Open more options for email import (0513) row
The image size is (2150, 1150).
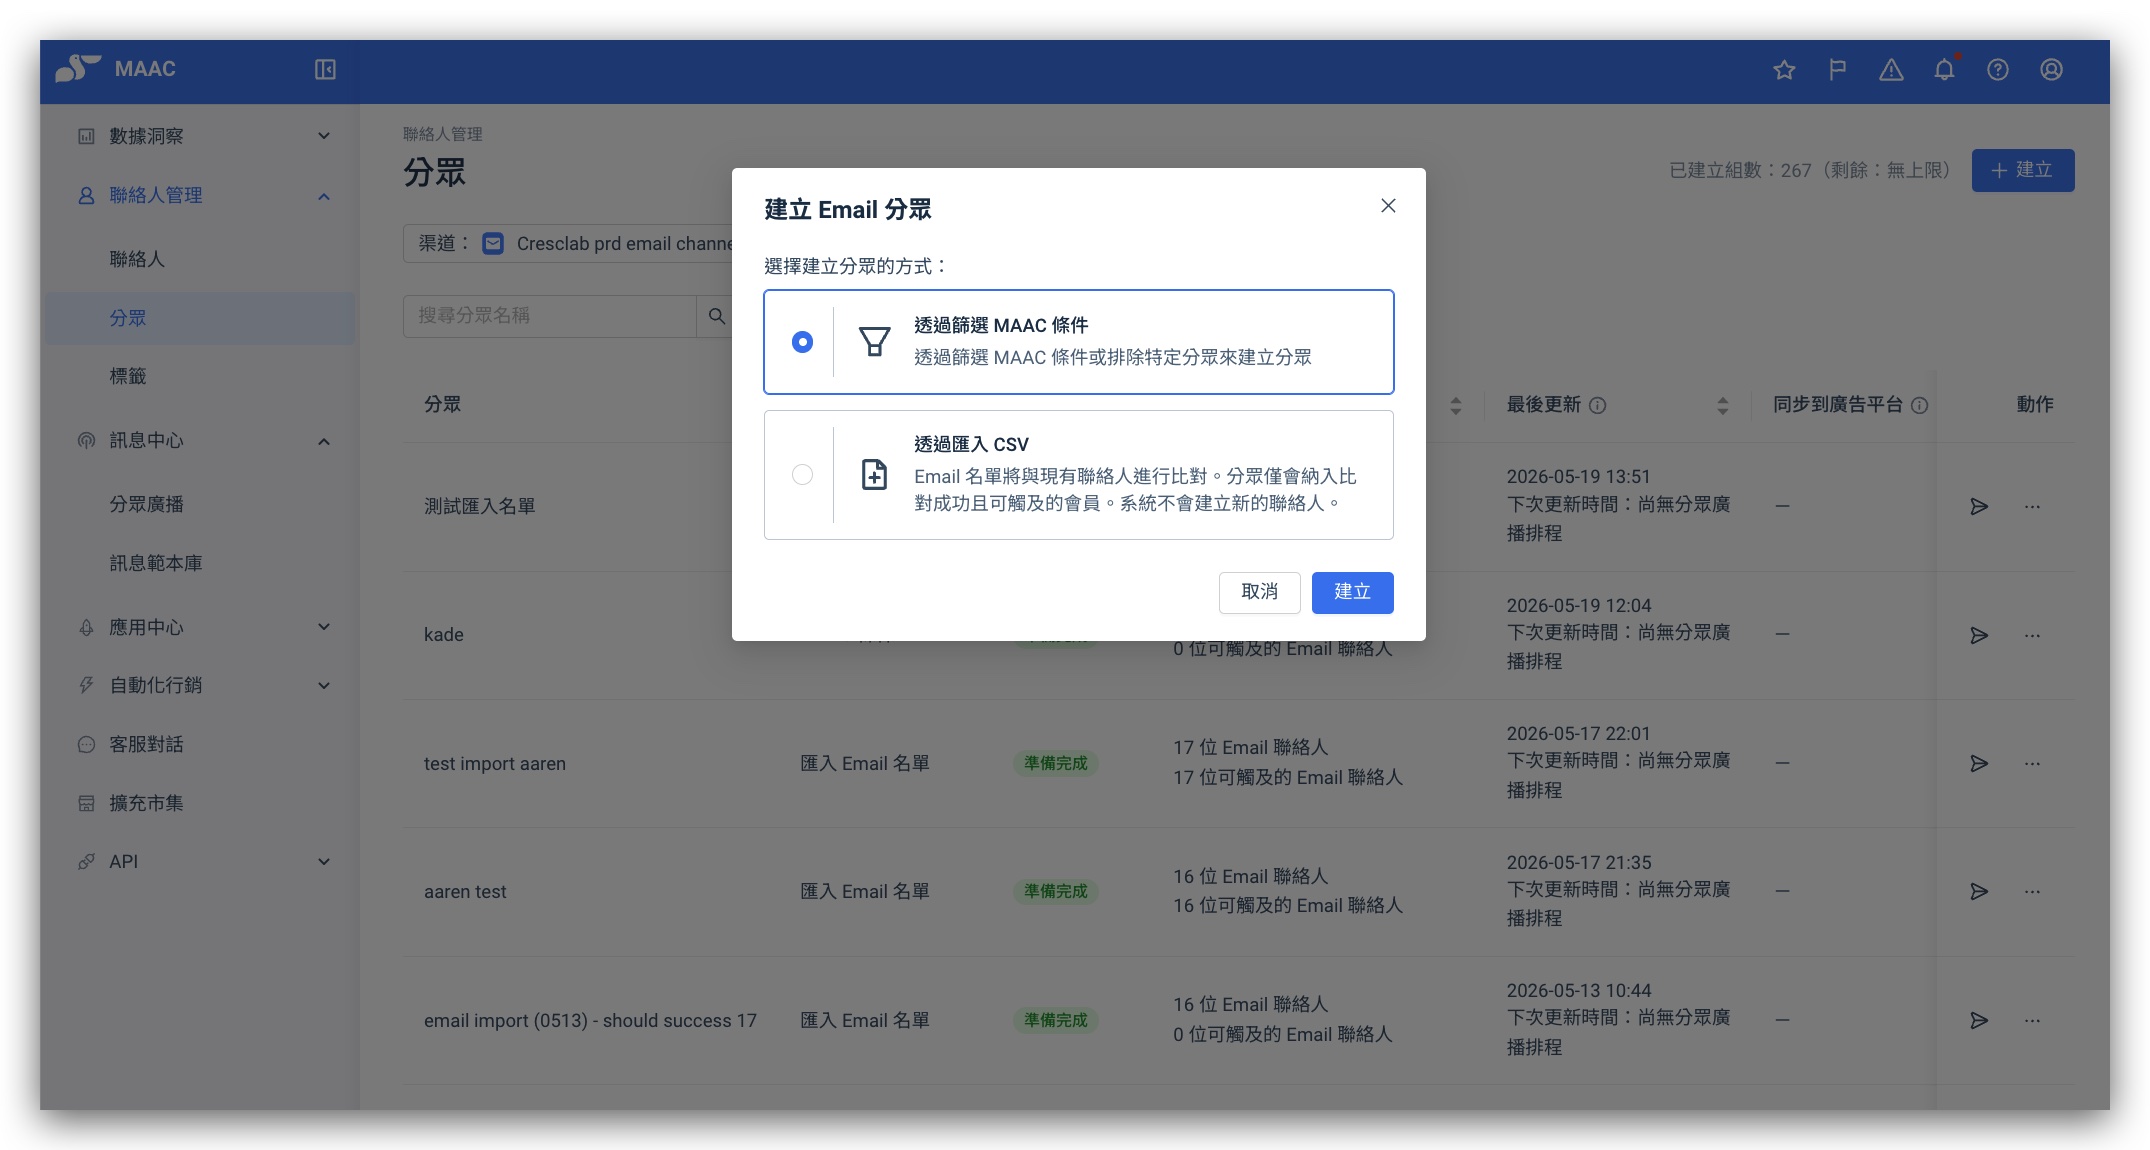coord(2032,1021)
